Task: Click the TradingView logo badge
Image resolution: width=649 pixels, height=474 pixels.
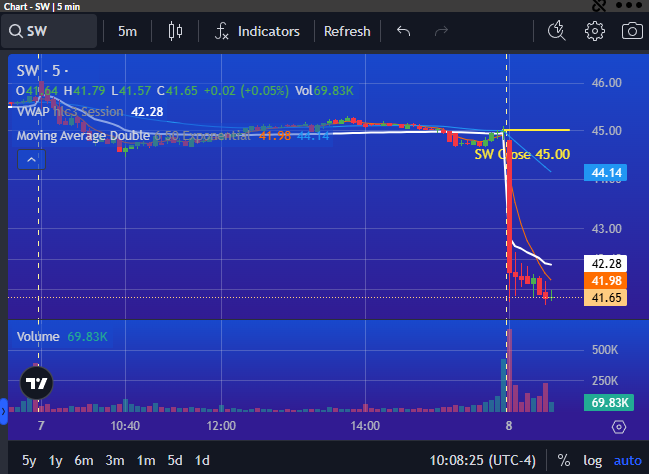Action: pos(36,383)
